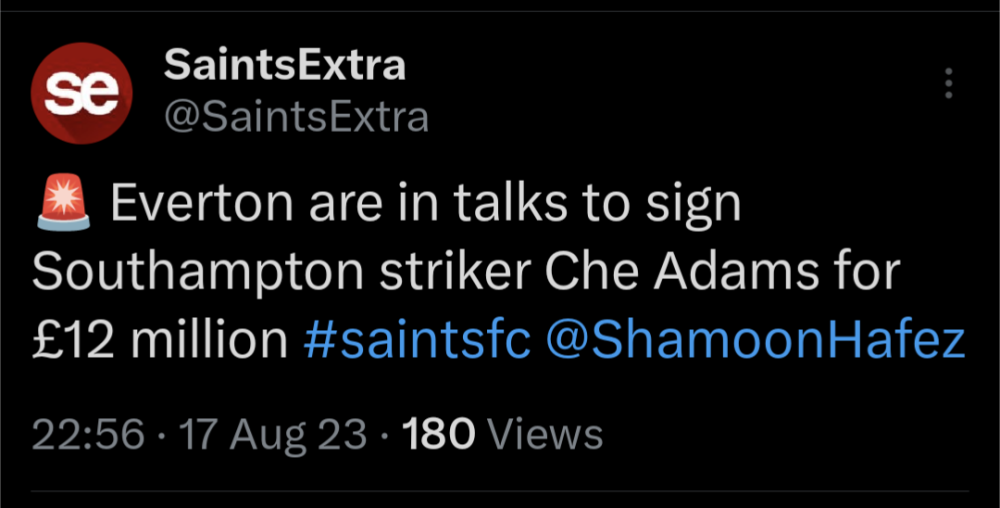Click the word million in the tweet
Image resolution: width=1000 pixels, height=508 pixels.
(x=210, y=340)
